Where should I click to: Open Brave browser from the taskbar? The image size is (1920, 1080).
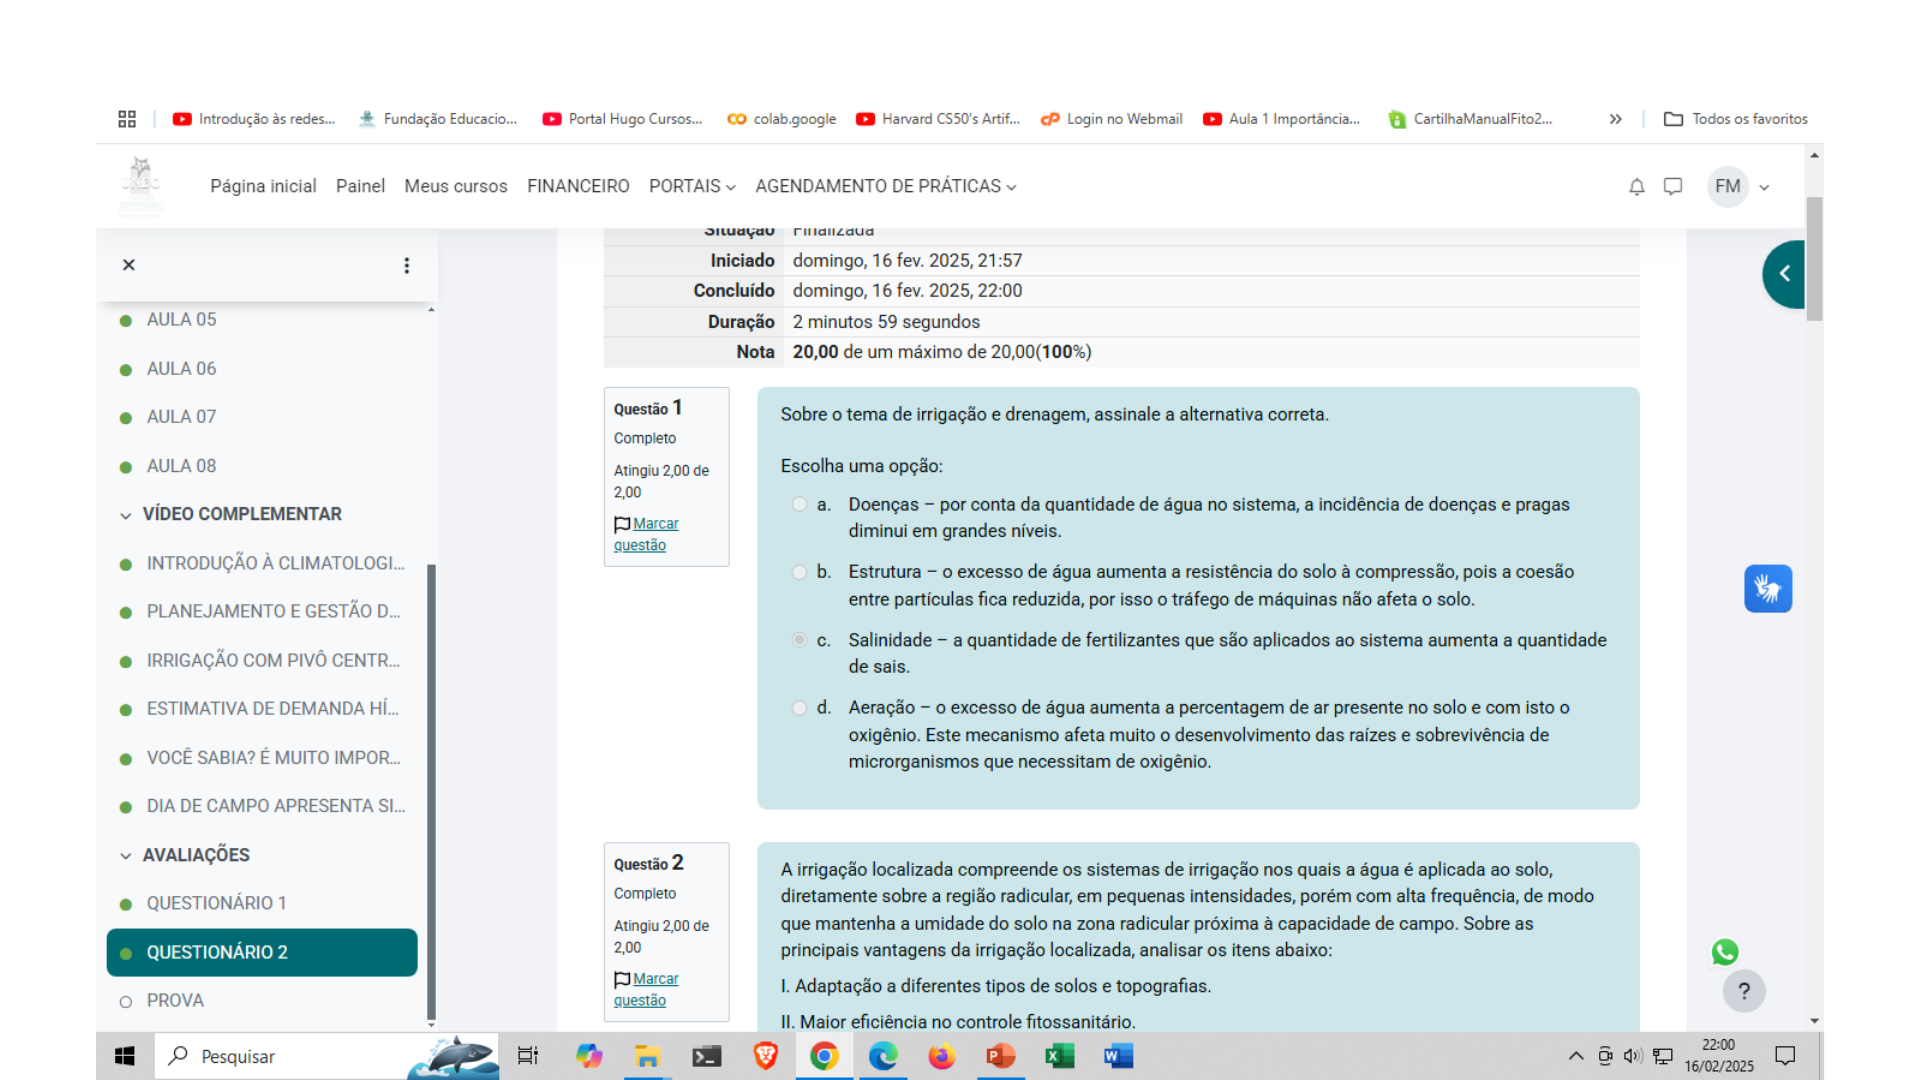coord(765,1056)
